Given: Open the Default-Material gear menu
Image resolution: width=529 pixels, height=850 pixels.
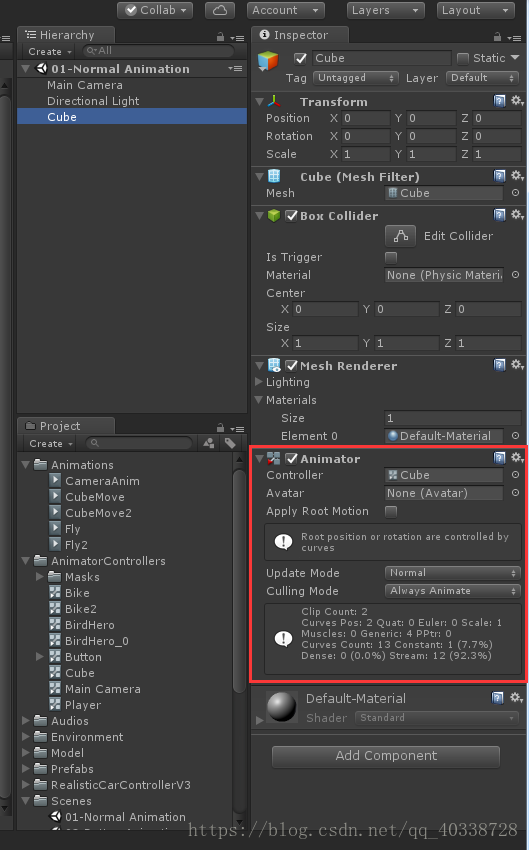Looking at the screenshot, I should pos(517,698).
